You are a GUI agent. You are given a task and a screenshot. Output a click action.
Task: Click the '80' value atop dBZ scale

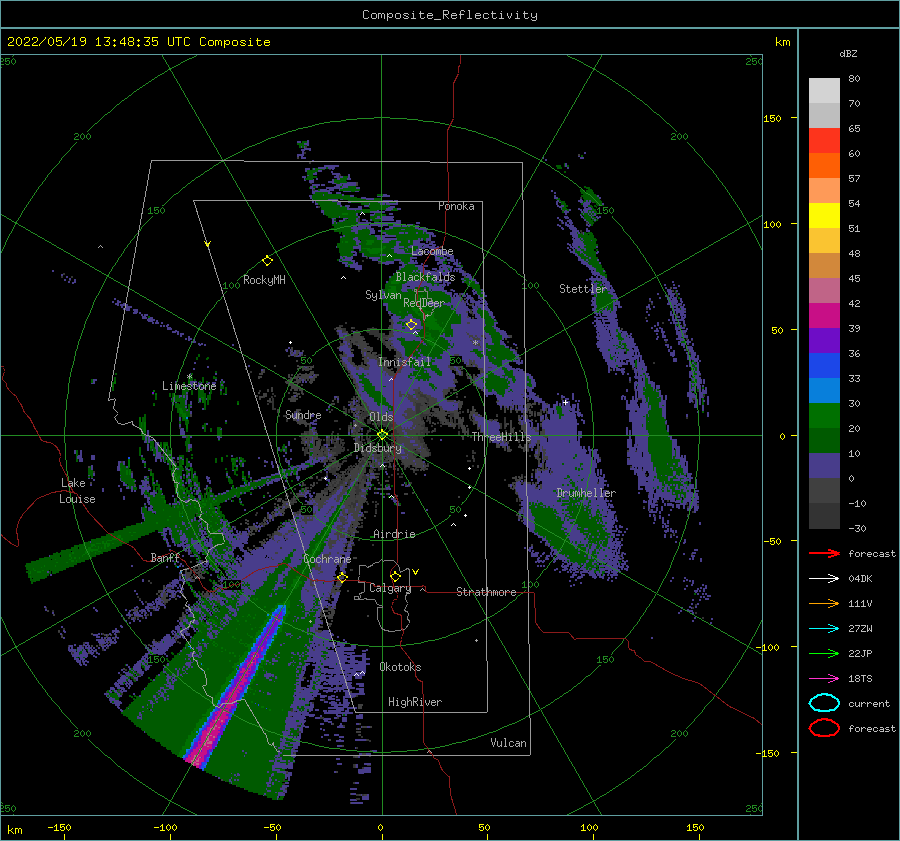[854, 79]
